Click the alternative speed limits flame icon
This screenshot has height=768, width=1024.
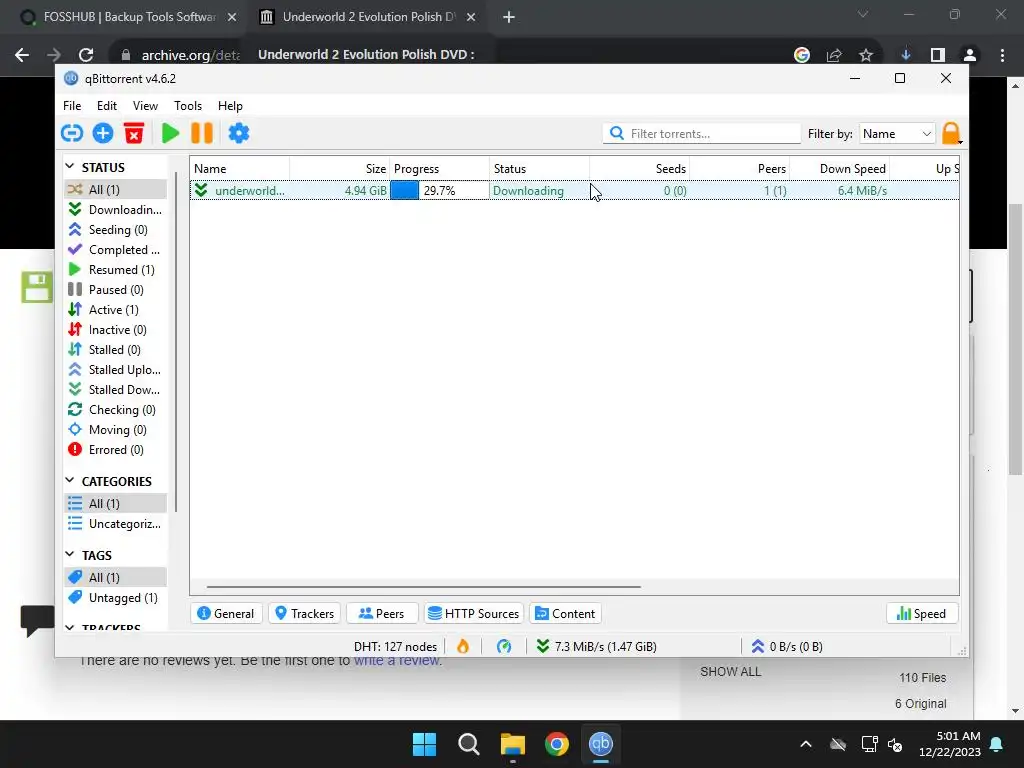coord(463,647)
